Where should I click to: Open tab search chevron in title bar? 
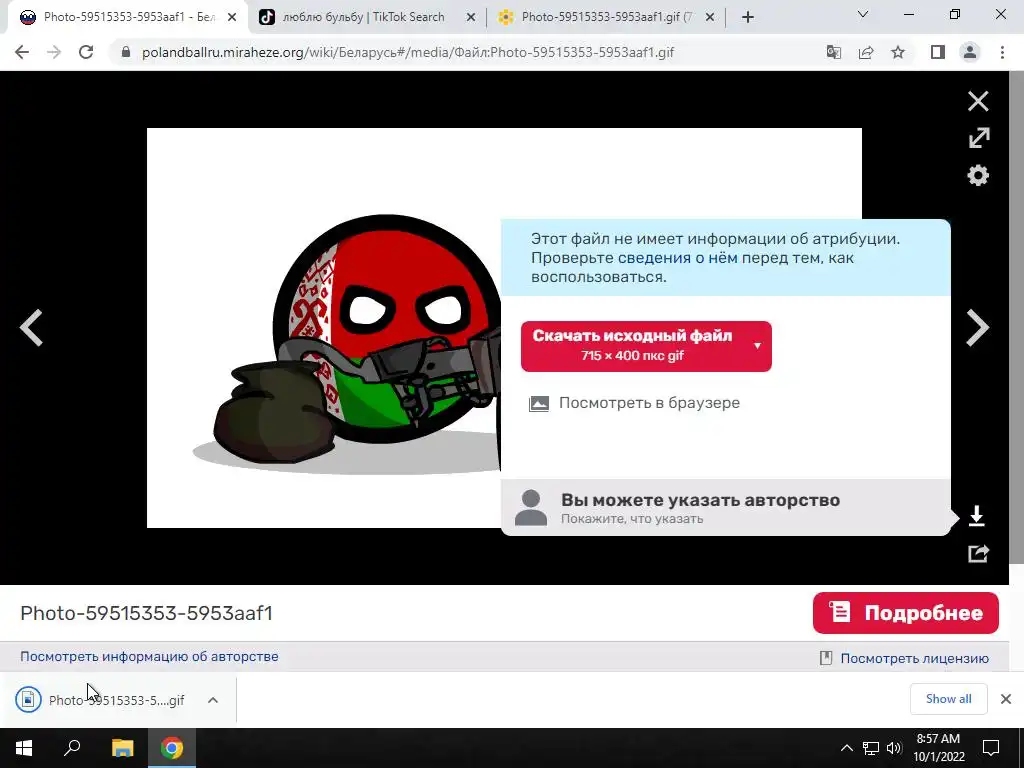[x=863, y=14]
